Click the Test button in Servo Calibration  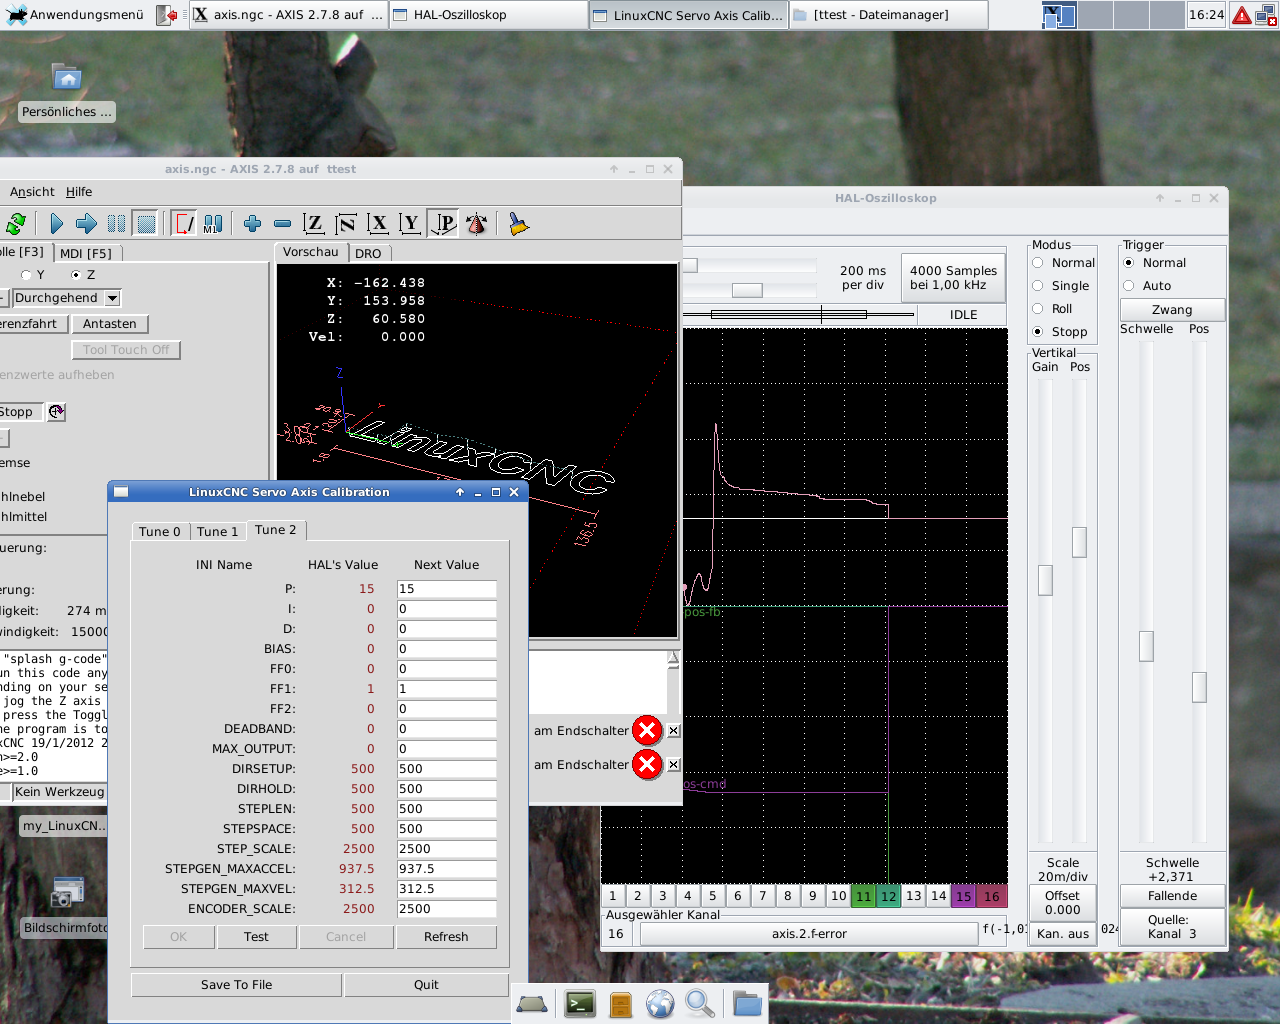256,937
